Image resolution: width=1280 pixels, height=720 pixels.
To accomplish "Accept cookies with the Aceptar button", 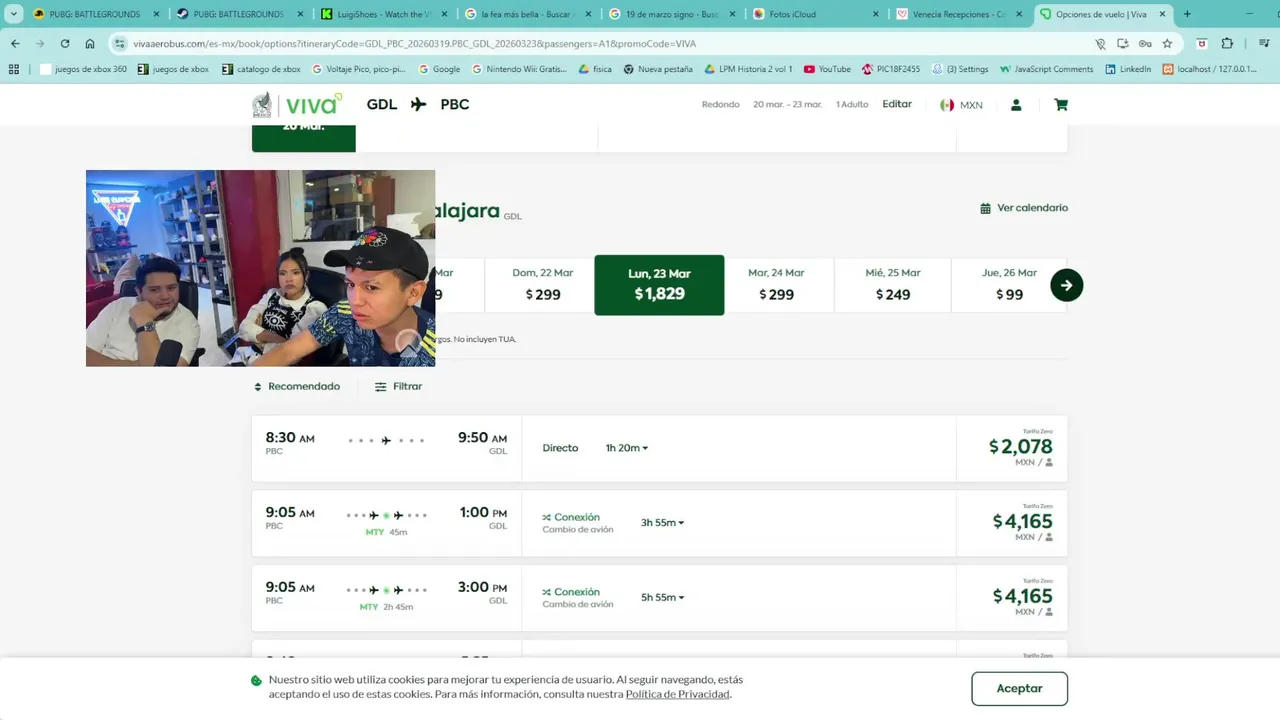I will 1019,689.
